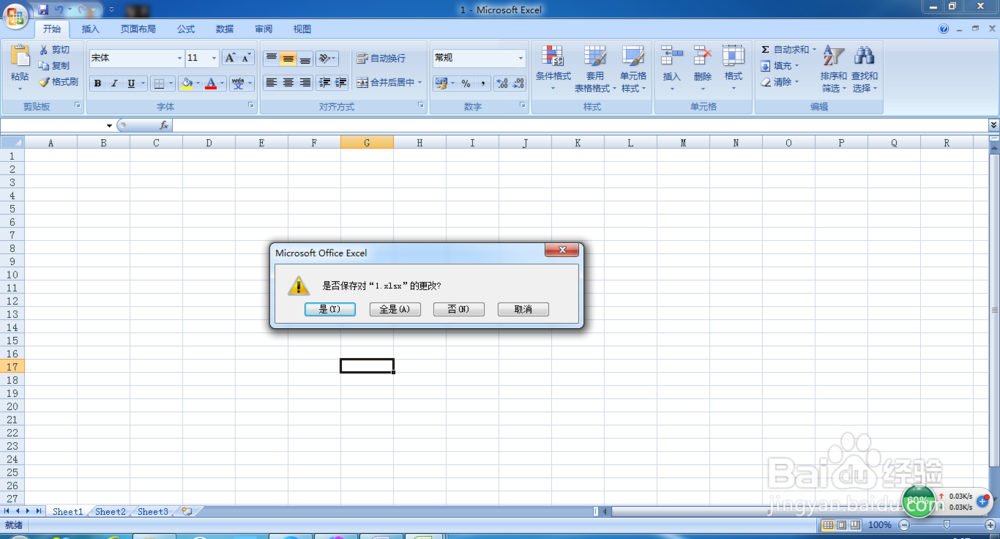Switch to the 数据 (Data) tab

tap(224, 29)
